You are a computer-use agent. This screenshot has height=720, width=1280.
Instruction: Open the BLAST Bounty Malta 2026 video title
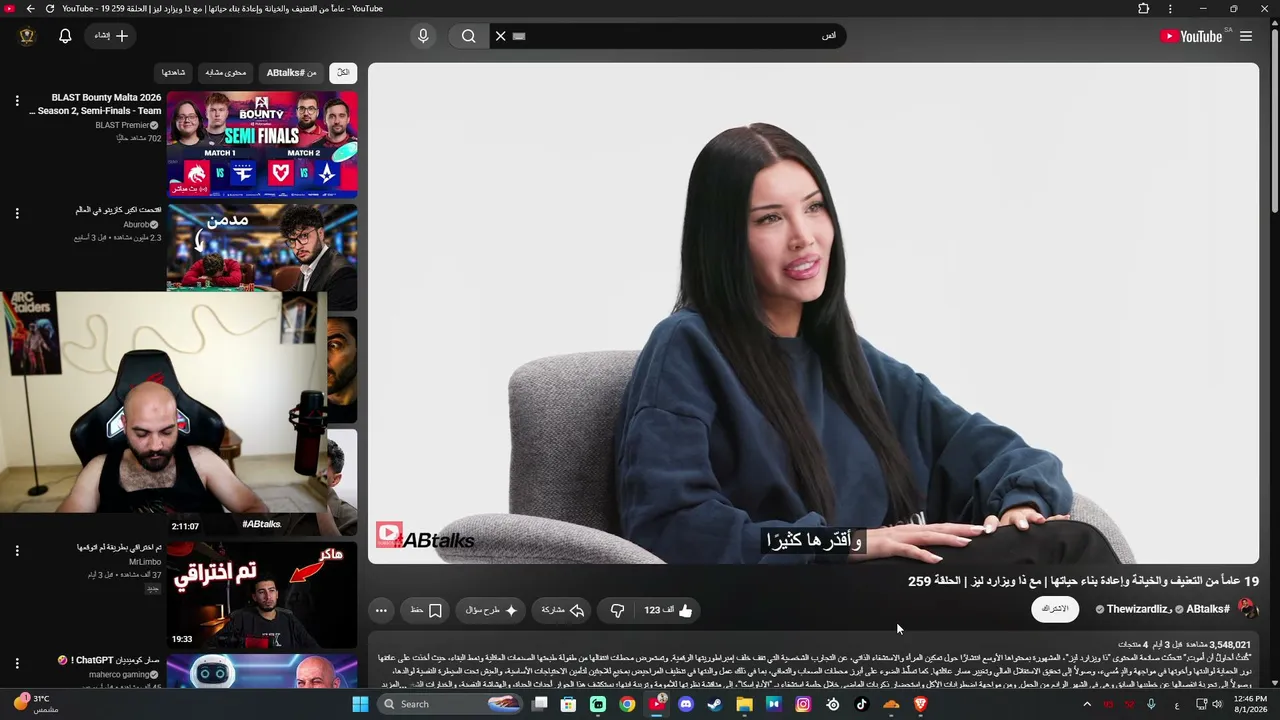click(95, 104)
